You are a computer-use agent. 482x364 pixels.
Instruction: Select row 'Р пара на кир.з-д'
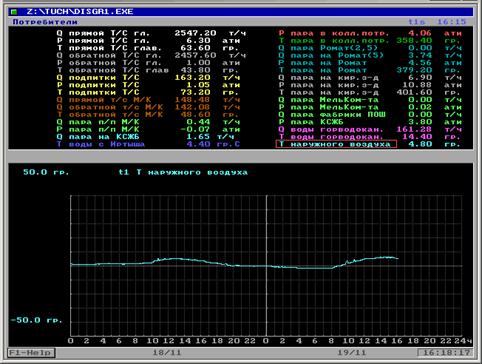(370, 85)
